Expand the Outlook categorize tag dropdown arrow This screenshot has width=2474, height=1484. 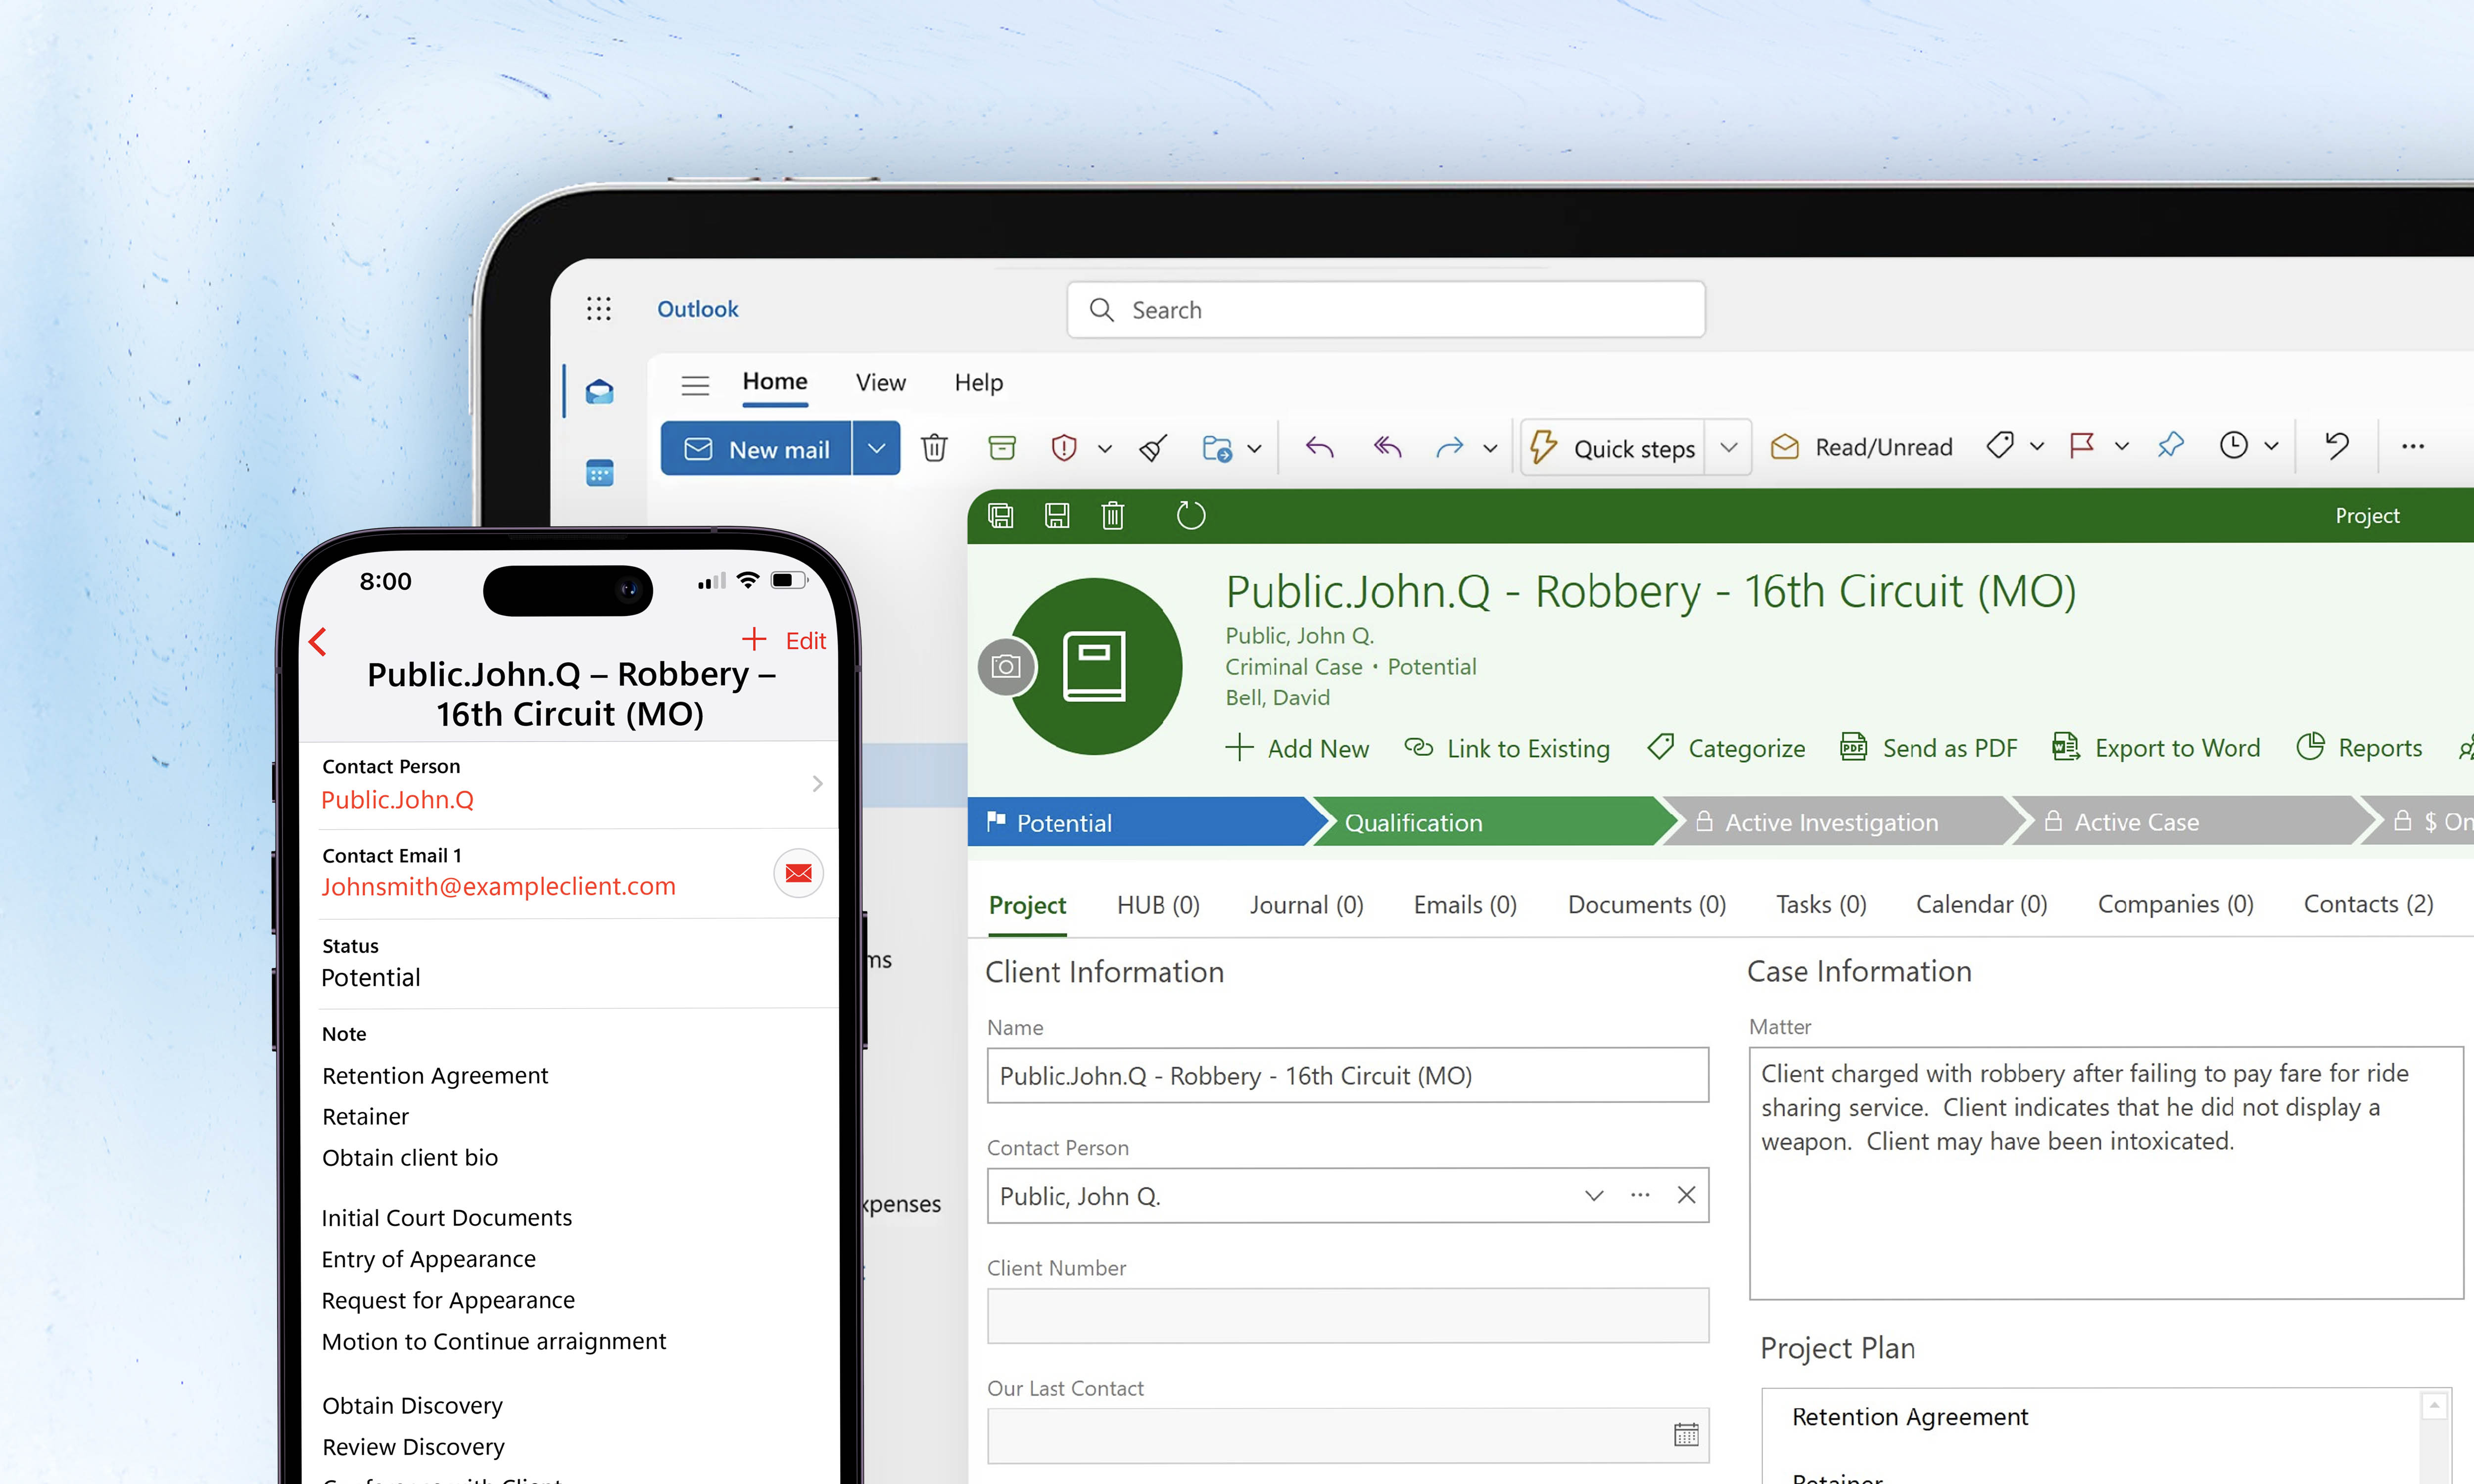point(2036,447)
